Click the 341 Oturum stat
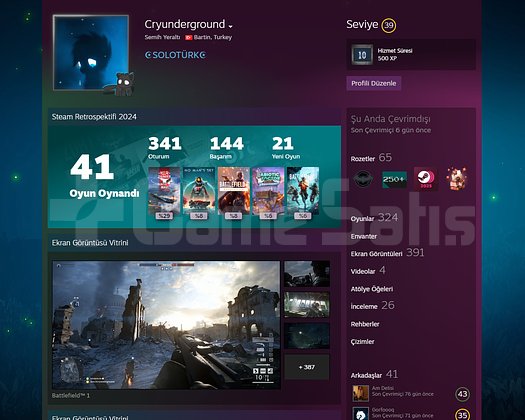 (165, 147)
